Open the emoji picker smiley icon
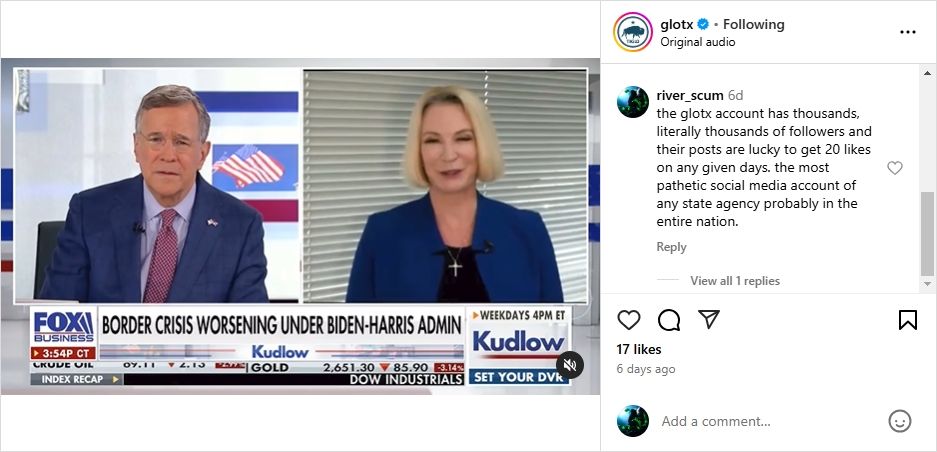The width and height of the screenshot is (937, 452). [900, 421]
